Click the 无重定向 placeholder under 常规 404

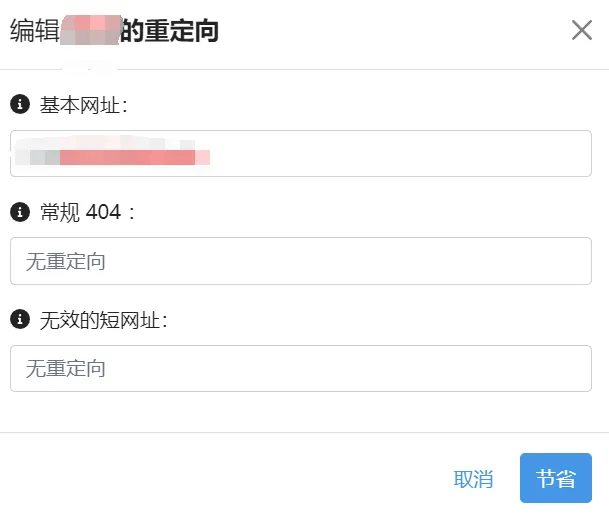[66, 262]
